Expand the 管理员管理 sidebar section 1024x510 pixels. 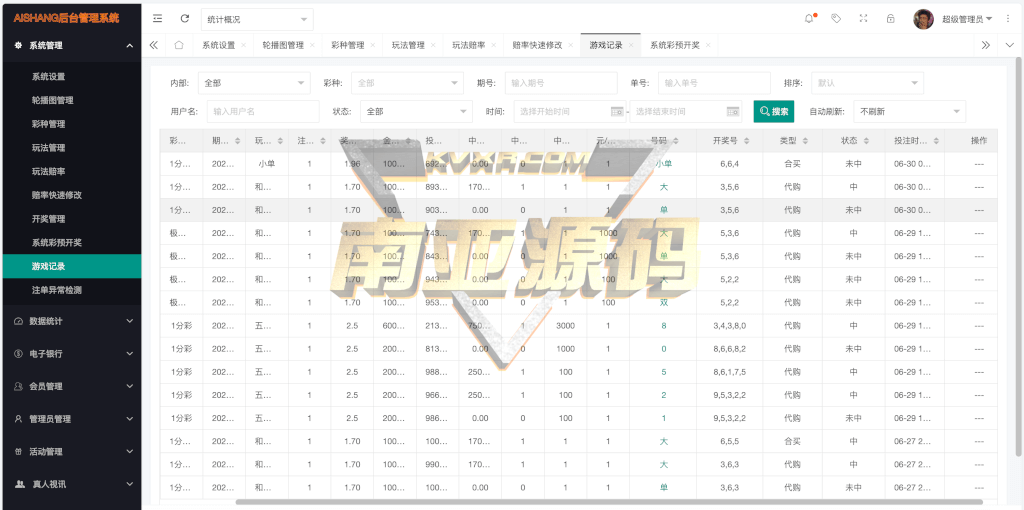(x=71, y=419)
